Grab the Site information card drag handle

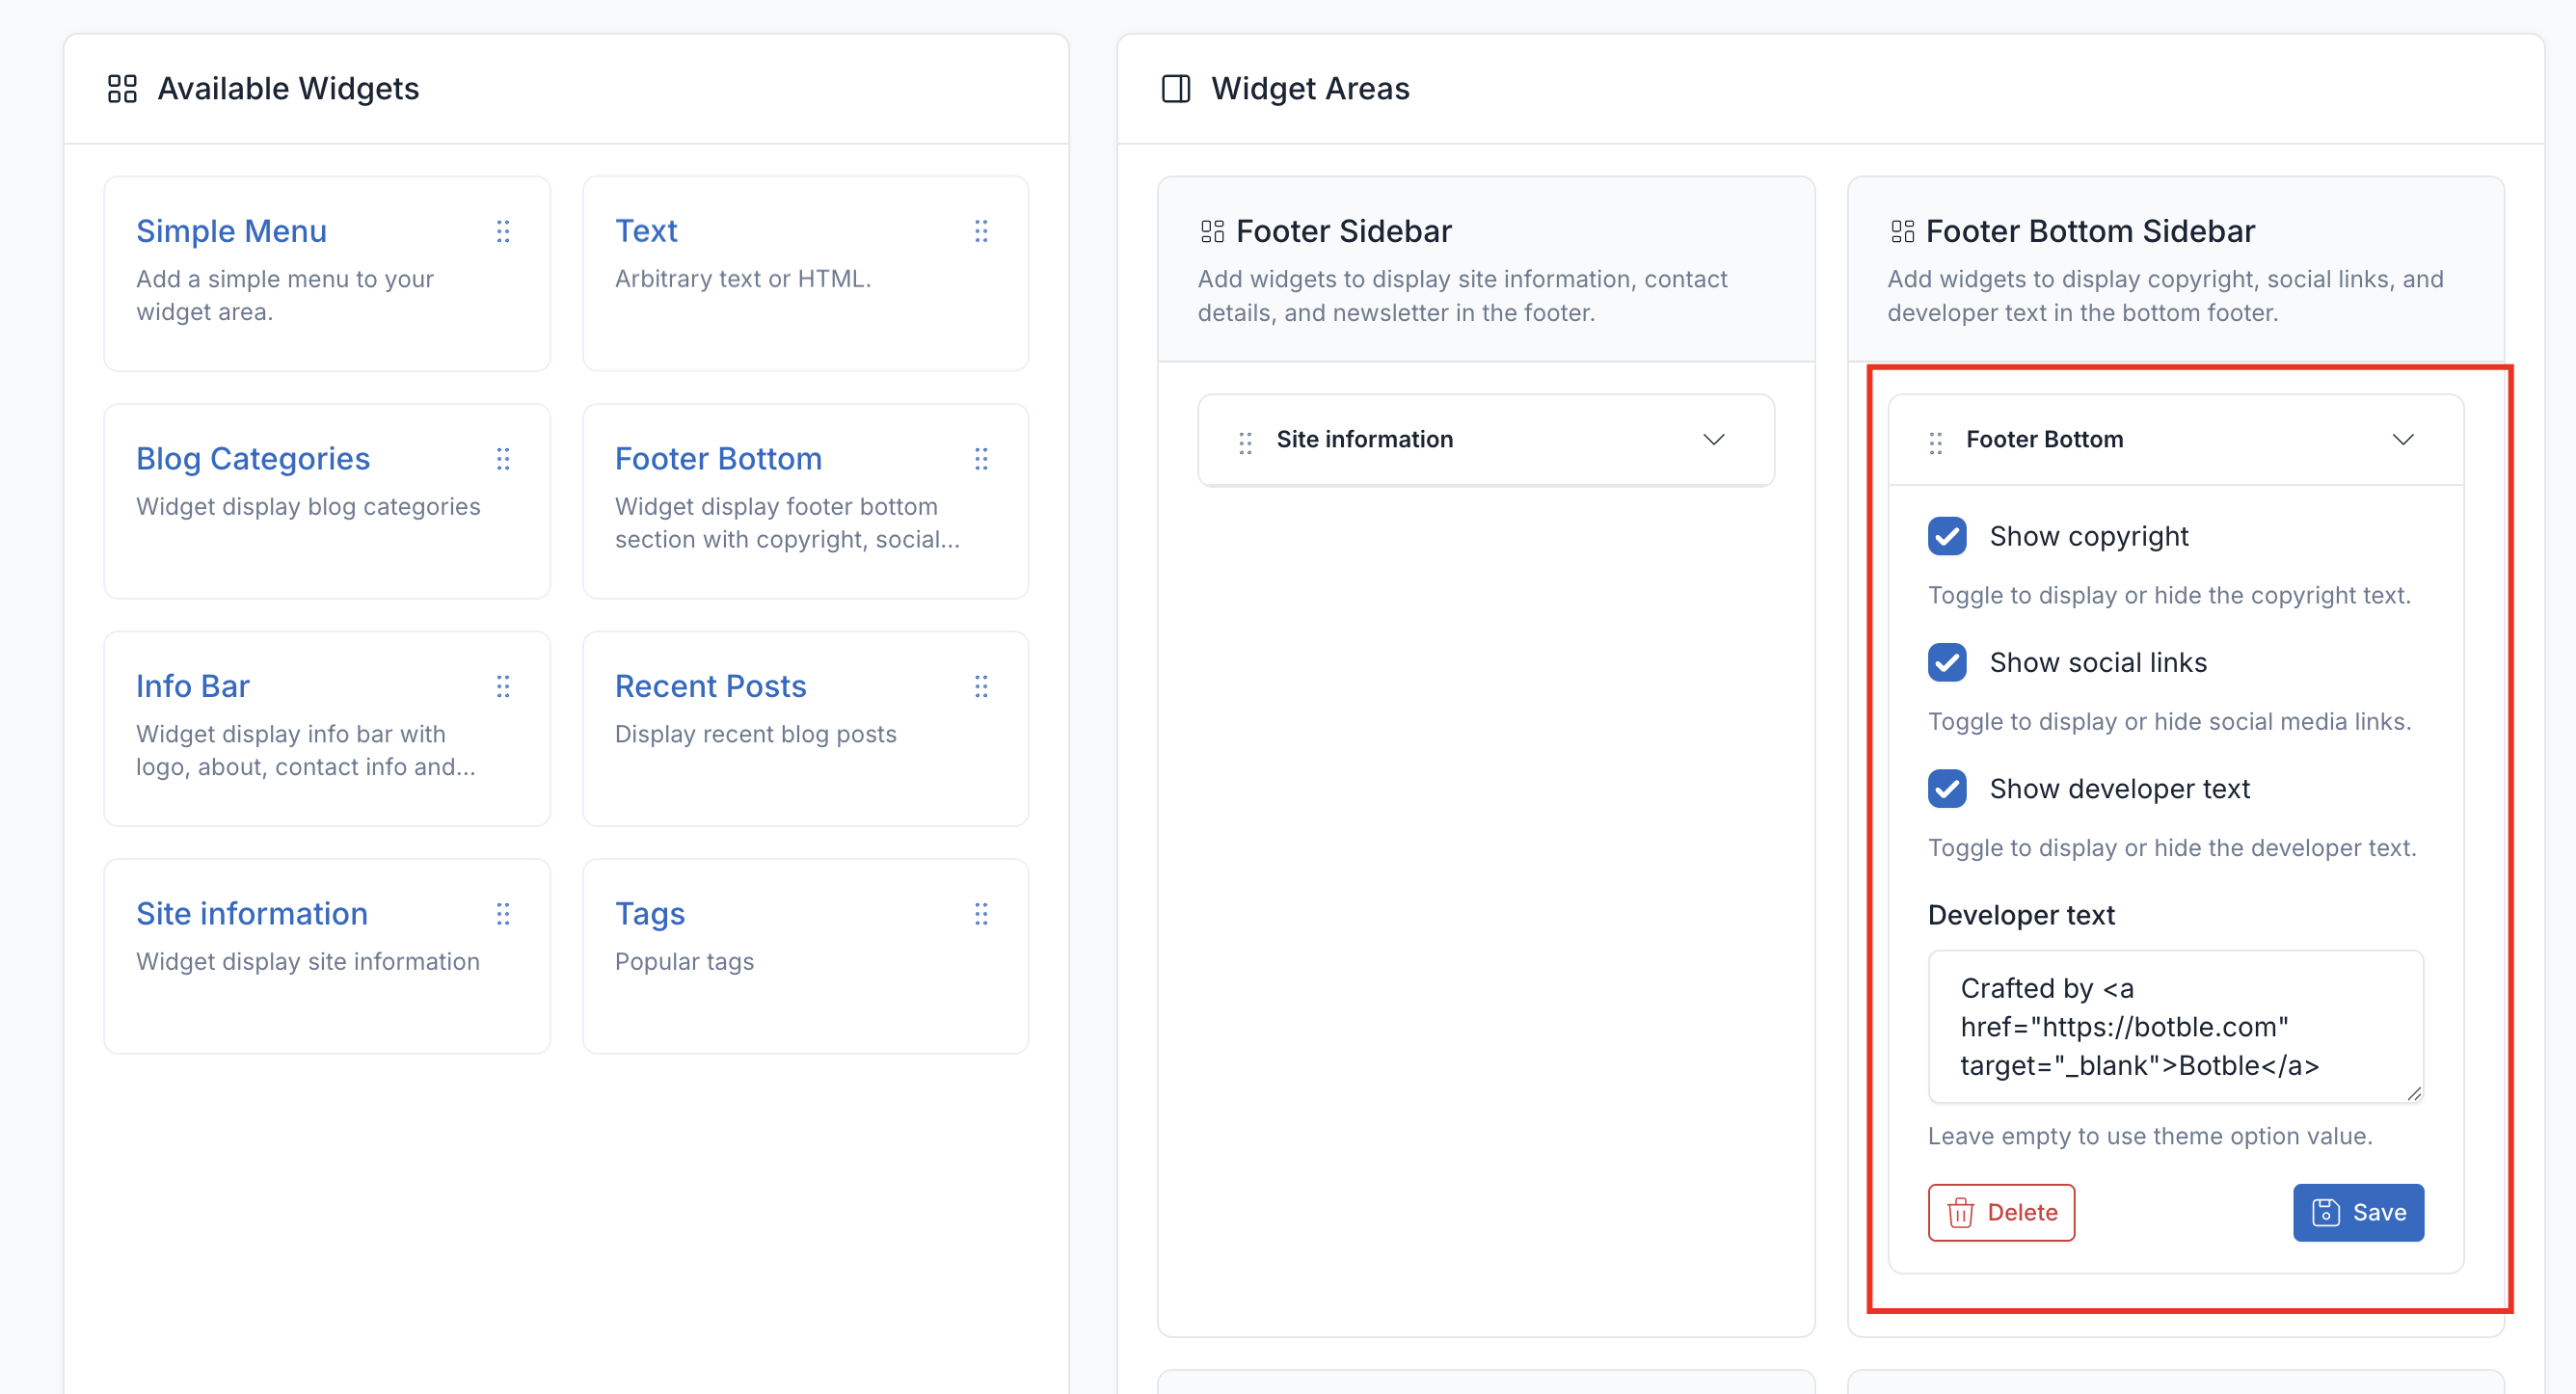[503, 914]
